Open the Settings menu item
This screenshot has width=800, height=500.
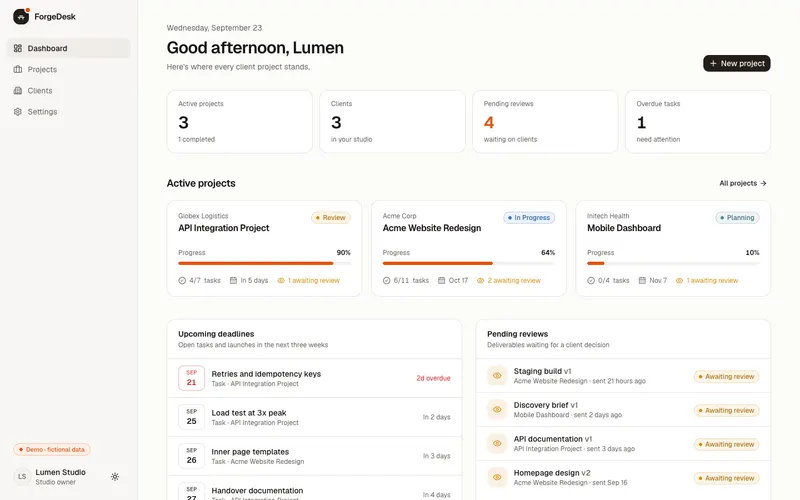(x=68, y=111)
